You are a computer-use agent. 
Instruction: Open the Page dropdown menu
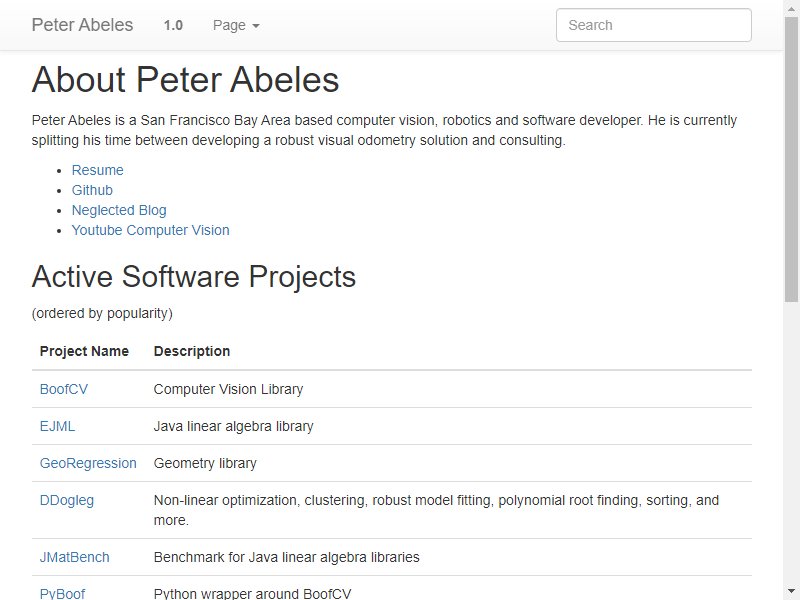(236, 25)
